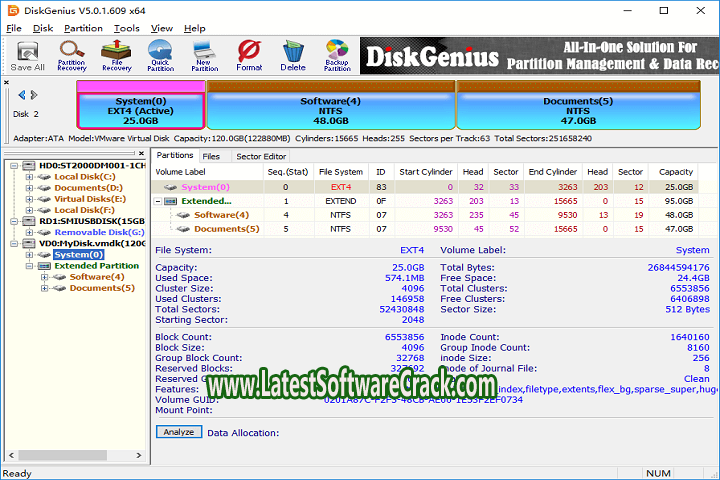Switch to the Sector Editor tab
This screenshot has height=480, width=720.
(260, 156)
